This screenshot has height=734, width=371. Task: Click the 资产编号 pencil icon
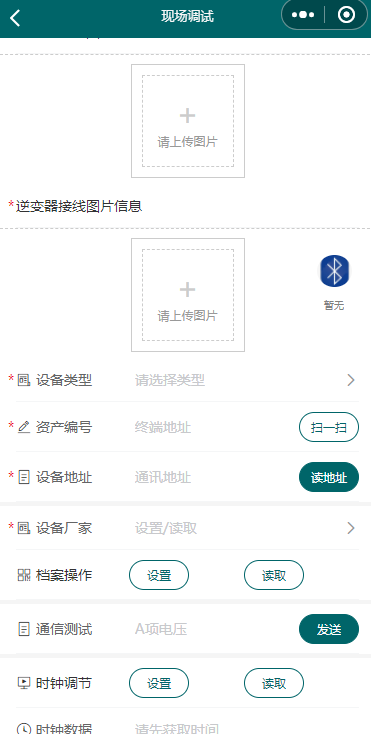pos(24,427)
